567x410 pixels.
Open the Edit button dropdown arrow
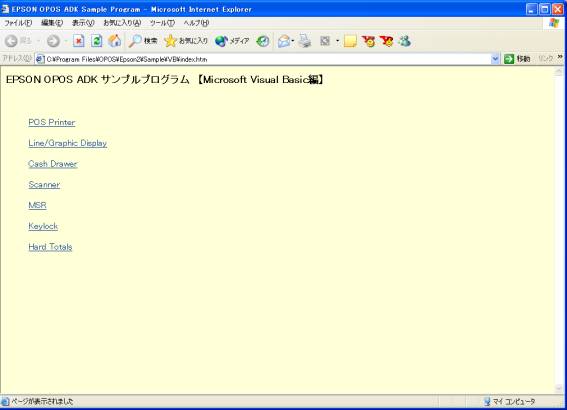coord(337,41)
